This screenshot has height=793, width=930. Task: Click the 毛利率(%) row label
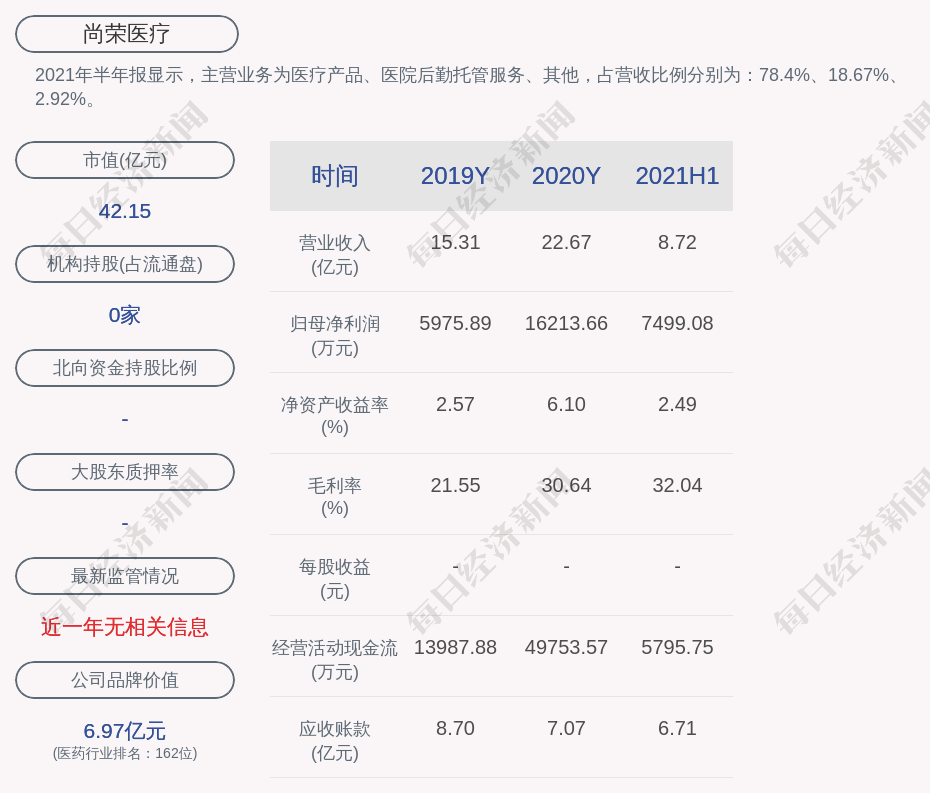click(x=334, y=497)
